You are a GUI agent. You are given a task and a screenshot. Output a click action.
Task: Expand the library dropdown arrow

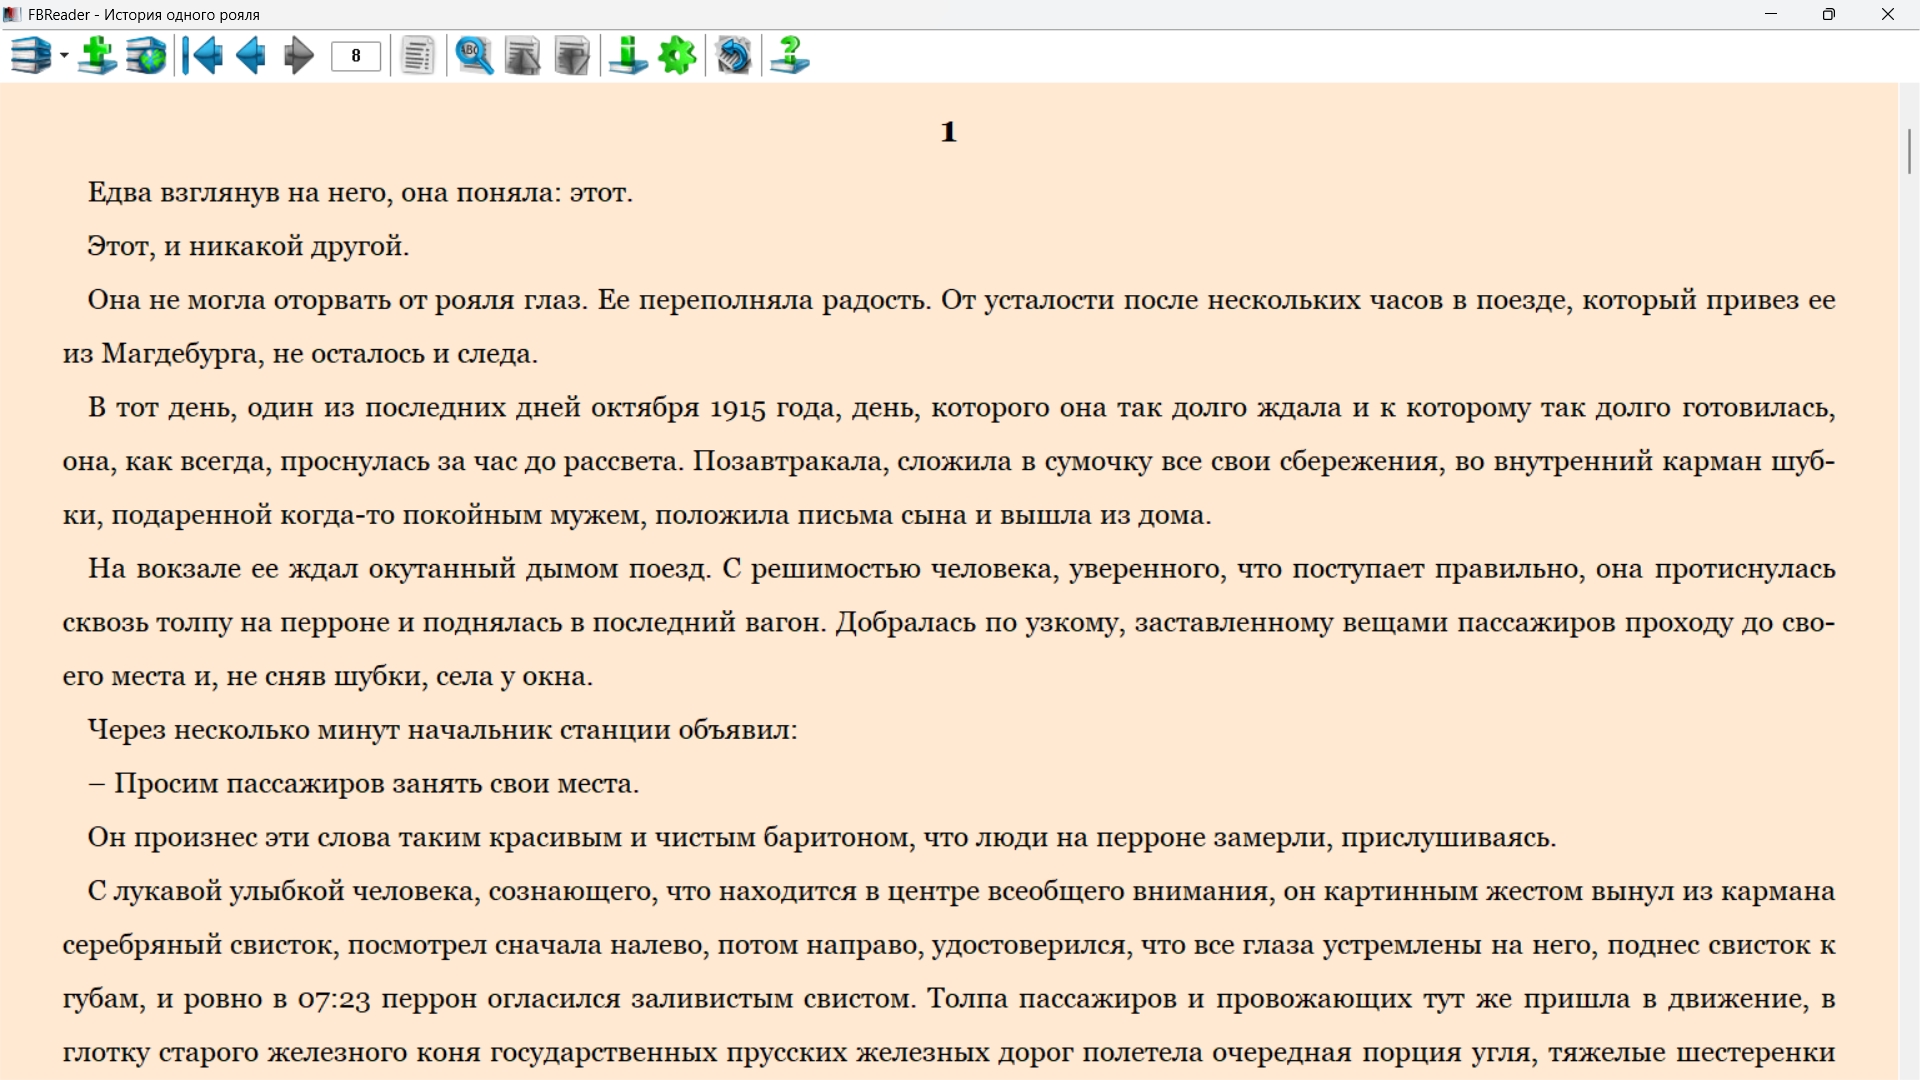(x=64, y=56)
